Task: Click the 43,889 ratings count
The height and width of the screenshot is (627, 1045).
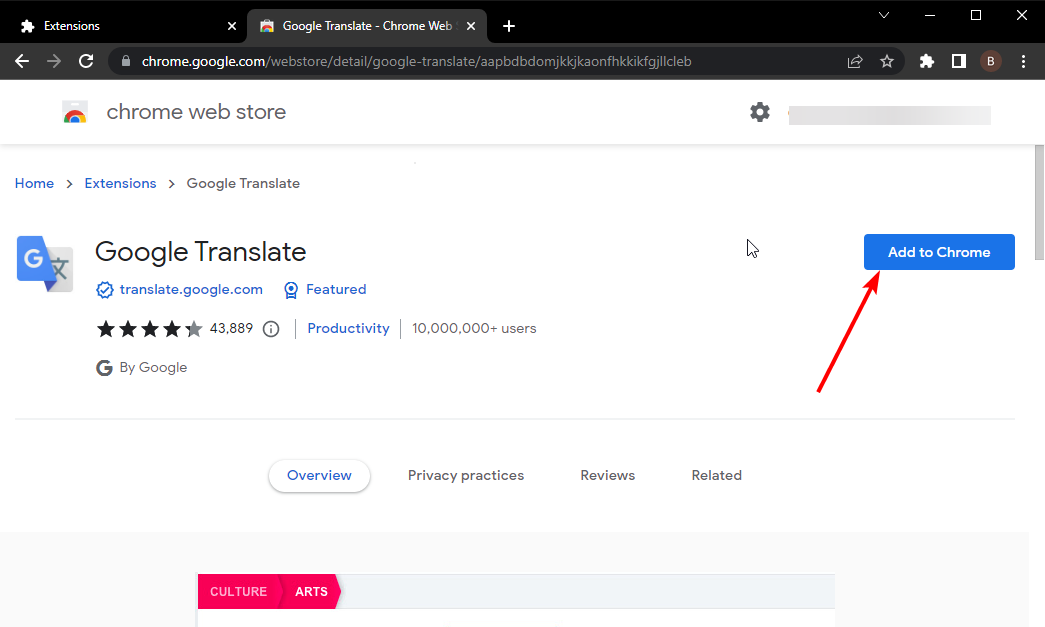Action: (x=231, y=328)
